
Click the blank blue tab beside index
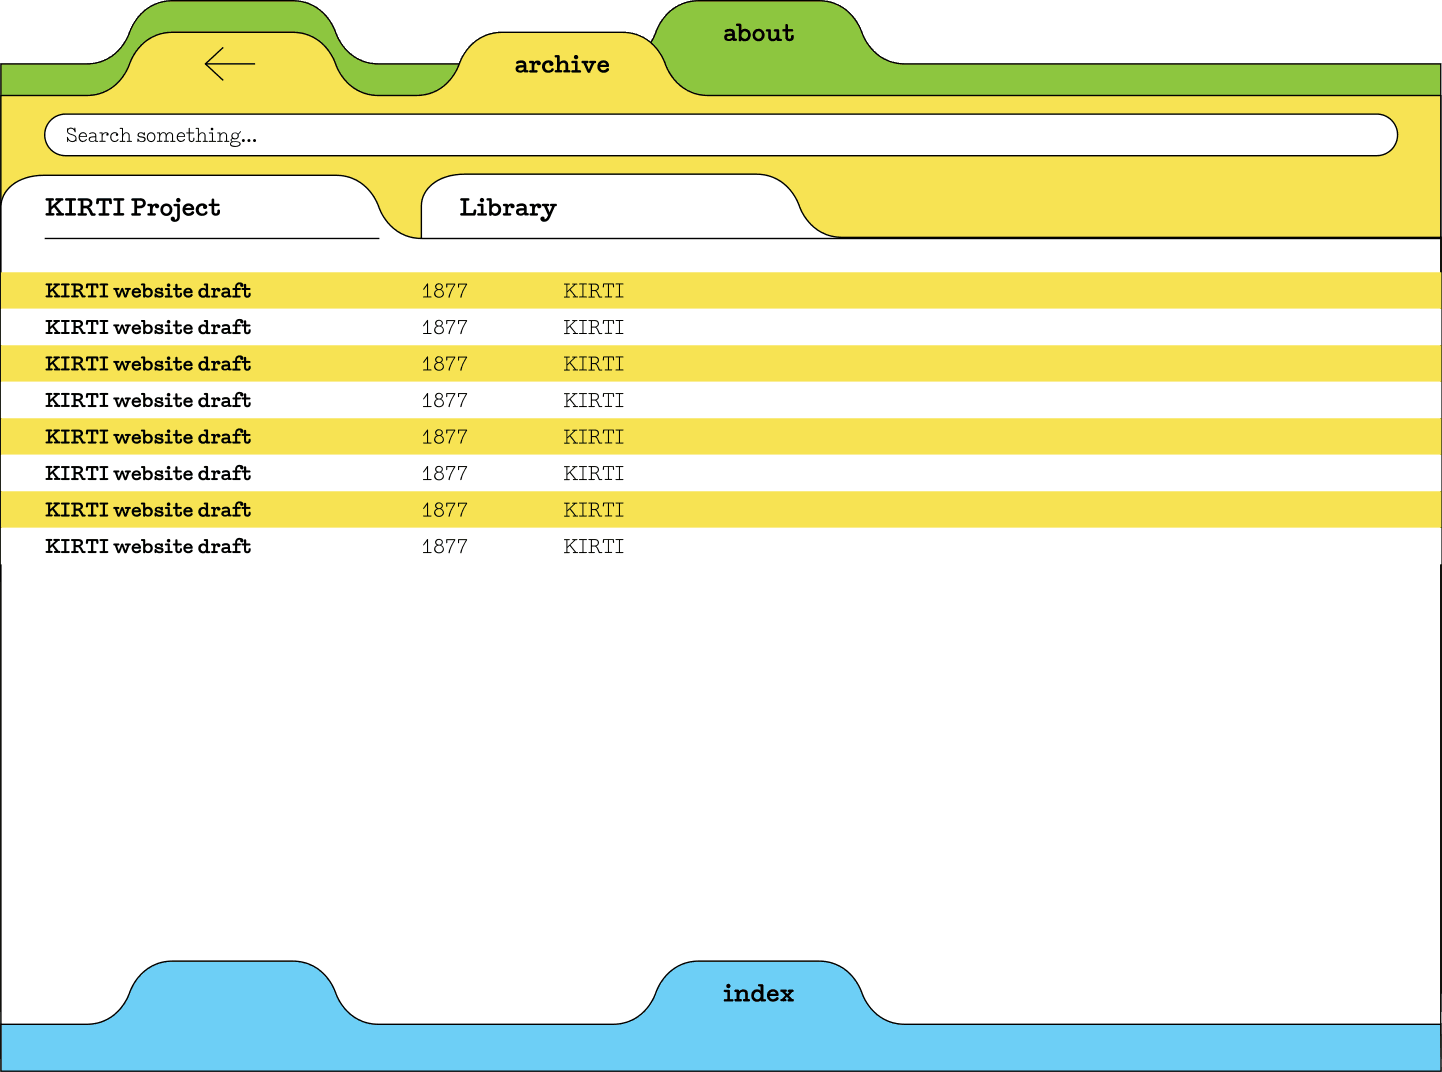click(x=231, y=993)
